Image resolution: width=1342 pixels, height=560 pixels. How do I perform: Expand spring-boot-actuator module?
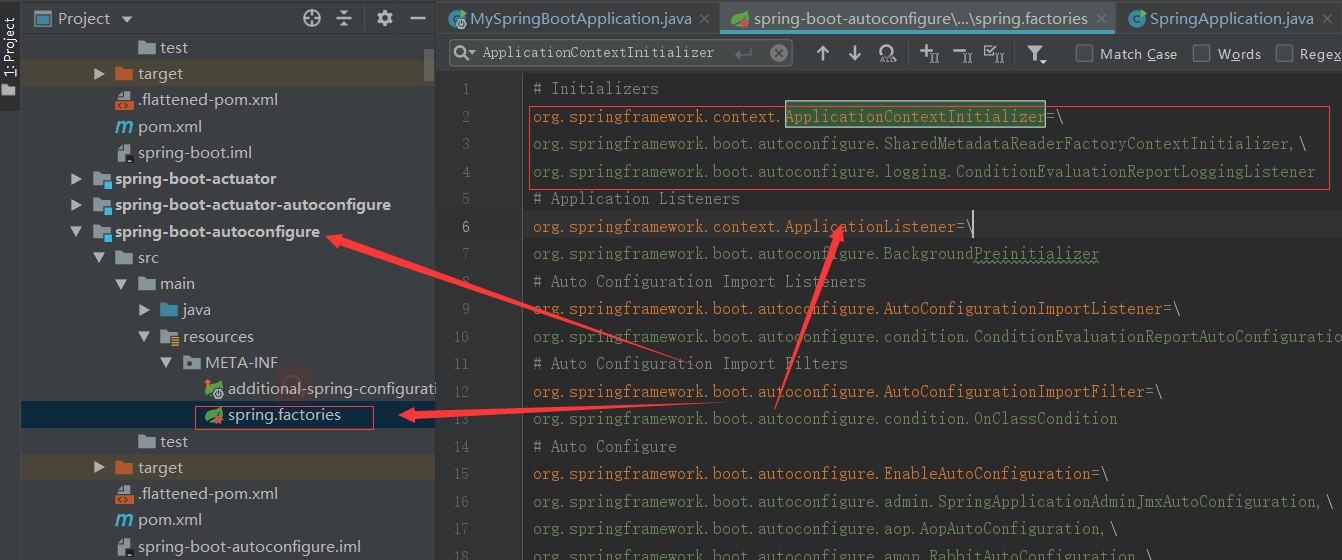coord(76,178)
